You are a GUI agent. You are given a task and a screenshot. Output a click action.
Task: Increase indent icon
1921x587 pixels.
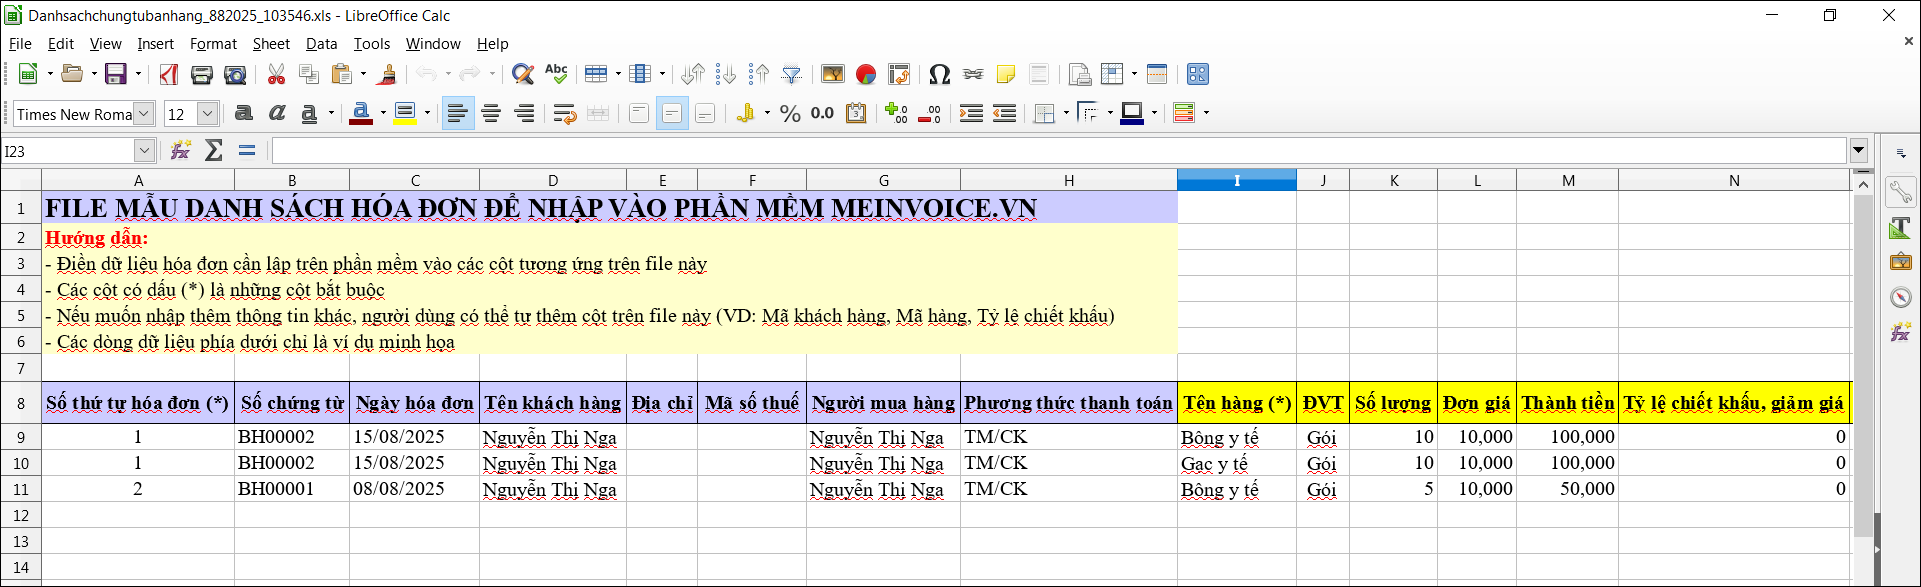click(971, 114)
